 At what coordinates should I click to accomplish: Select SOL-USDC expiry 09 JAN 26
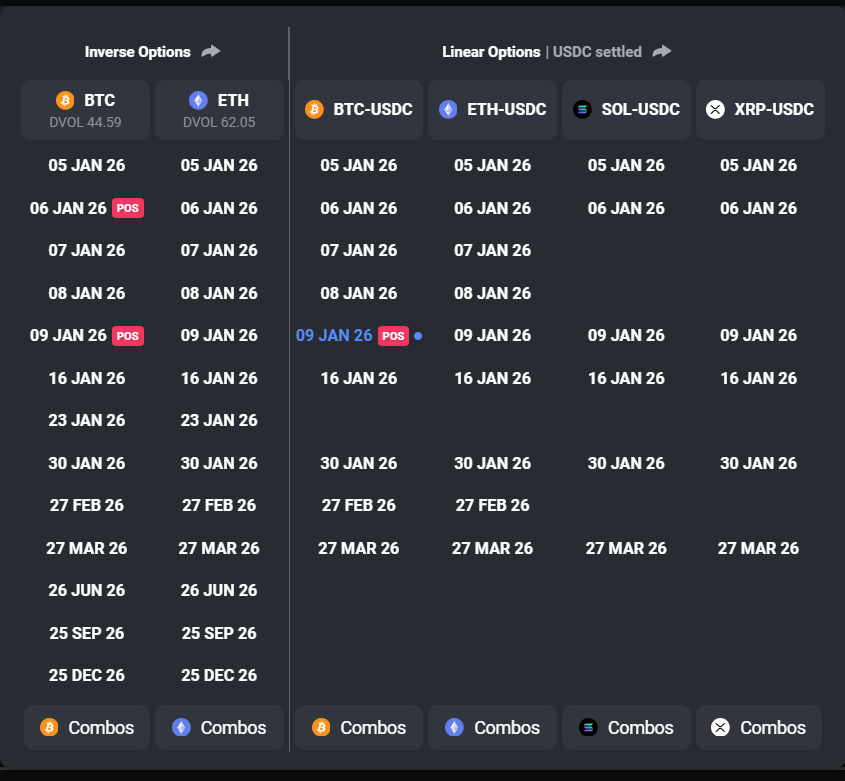pos(626,335)
